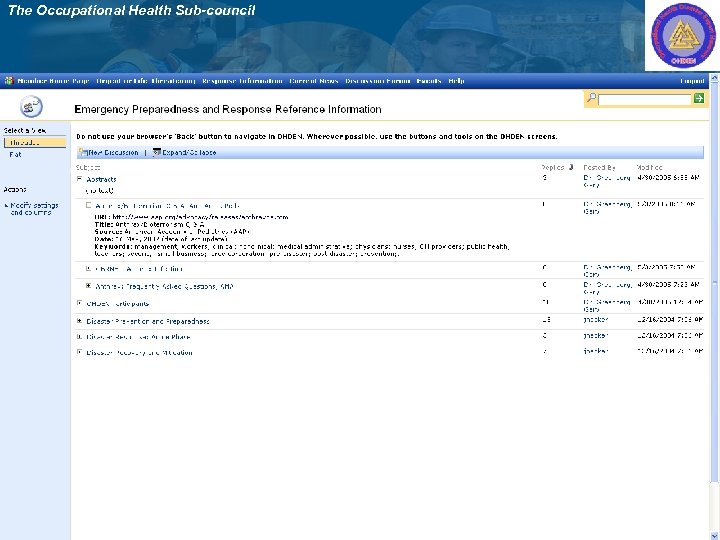This screenshot has width=720, height=540.
Task: Click the green arrow search go button
Action: click(x=698, y=98)
